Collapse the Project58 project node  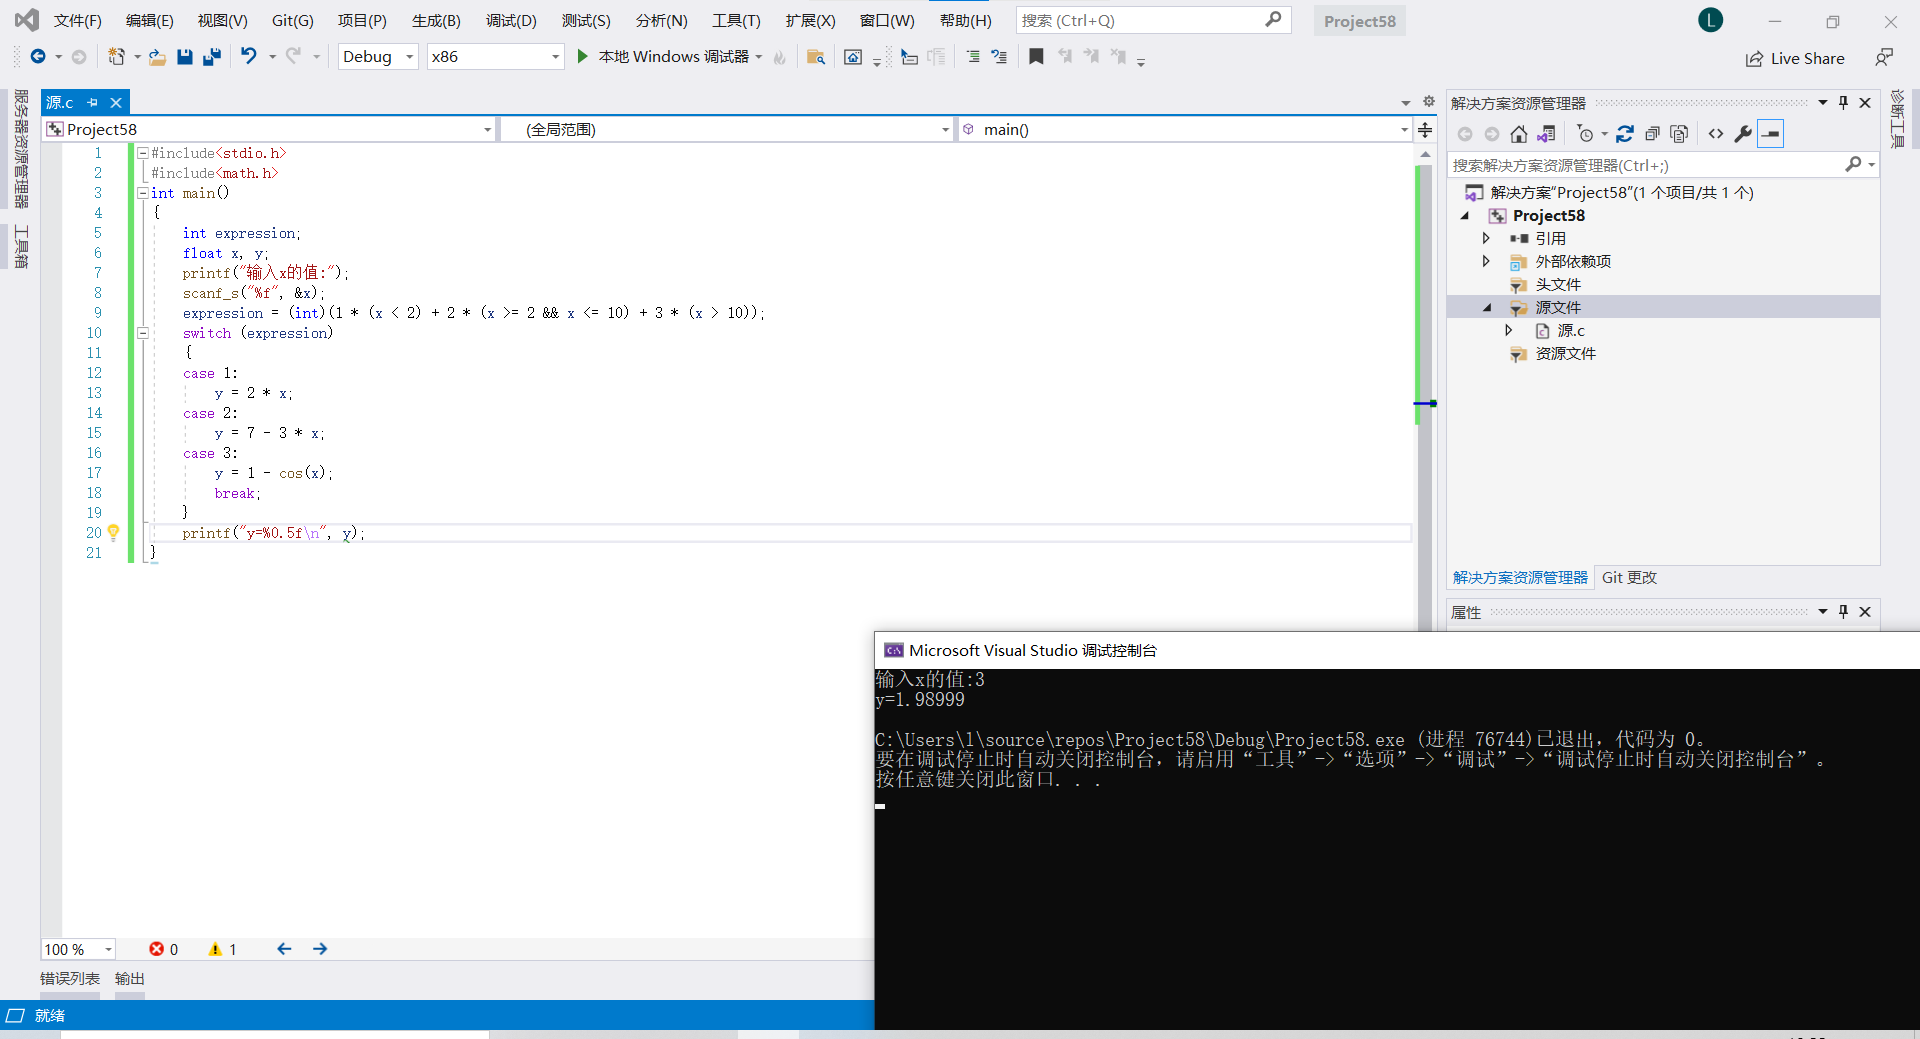[1465, 216]
